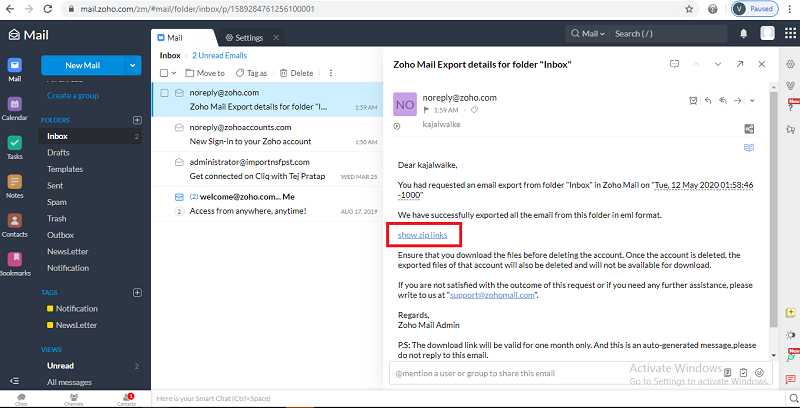Open the New Mail dropdown arrow
800x408 pixels.
pos(133,65)
